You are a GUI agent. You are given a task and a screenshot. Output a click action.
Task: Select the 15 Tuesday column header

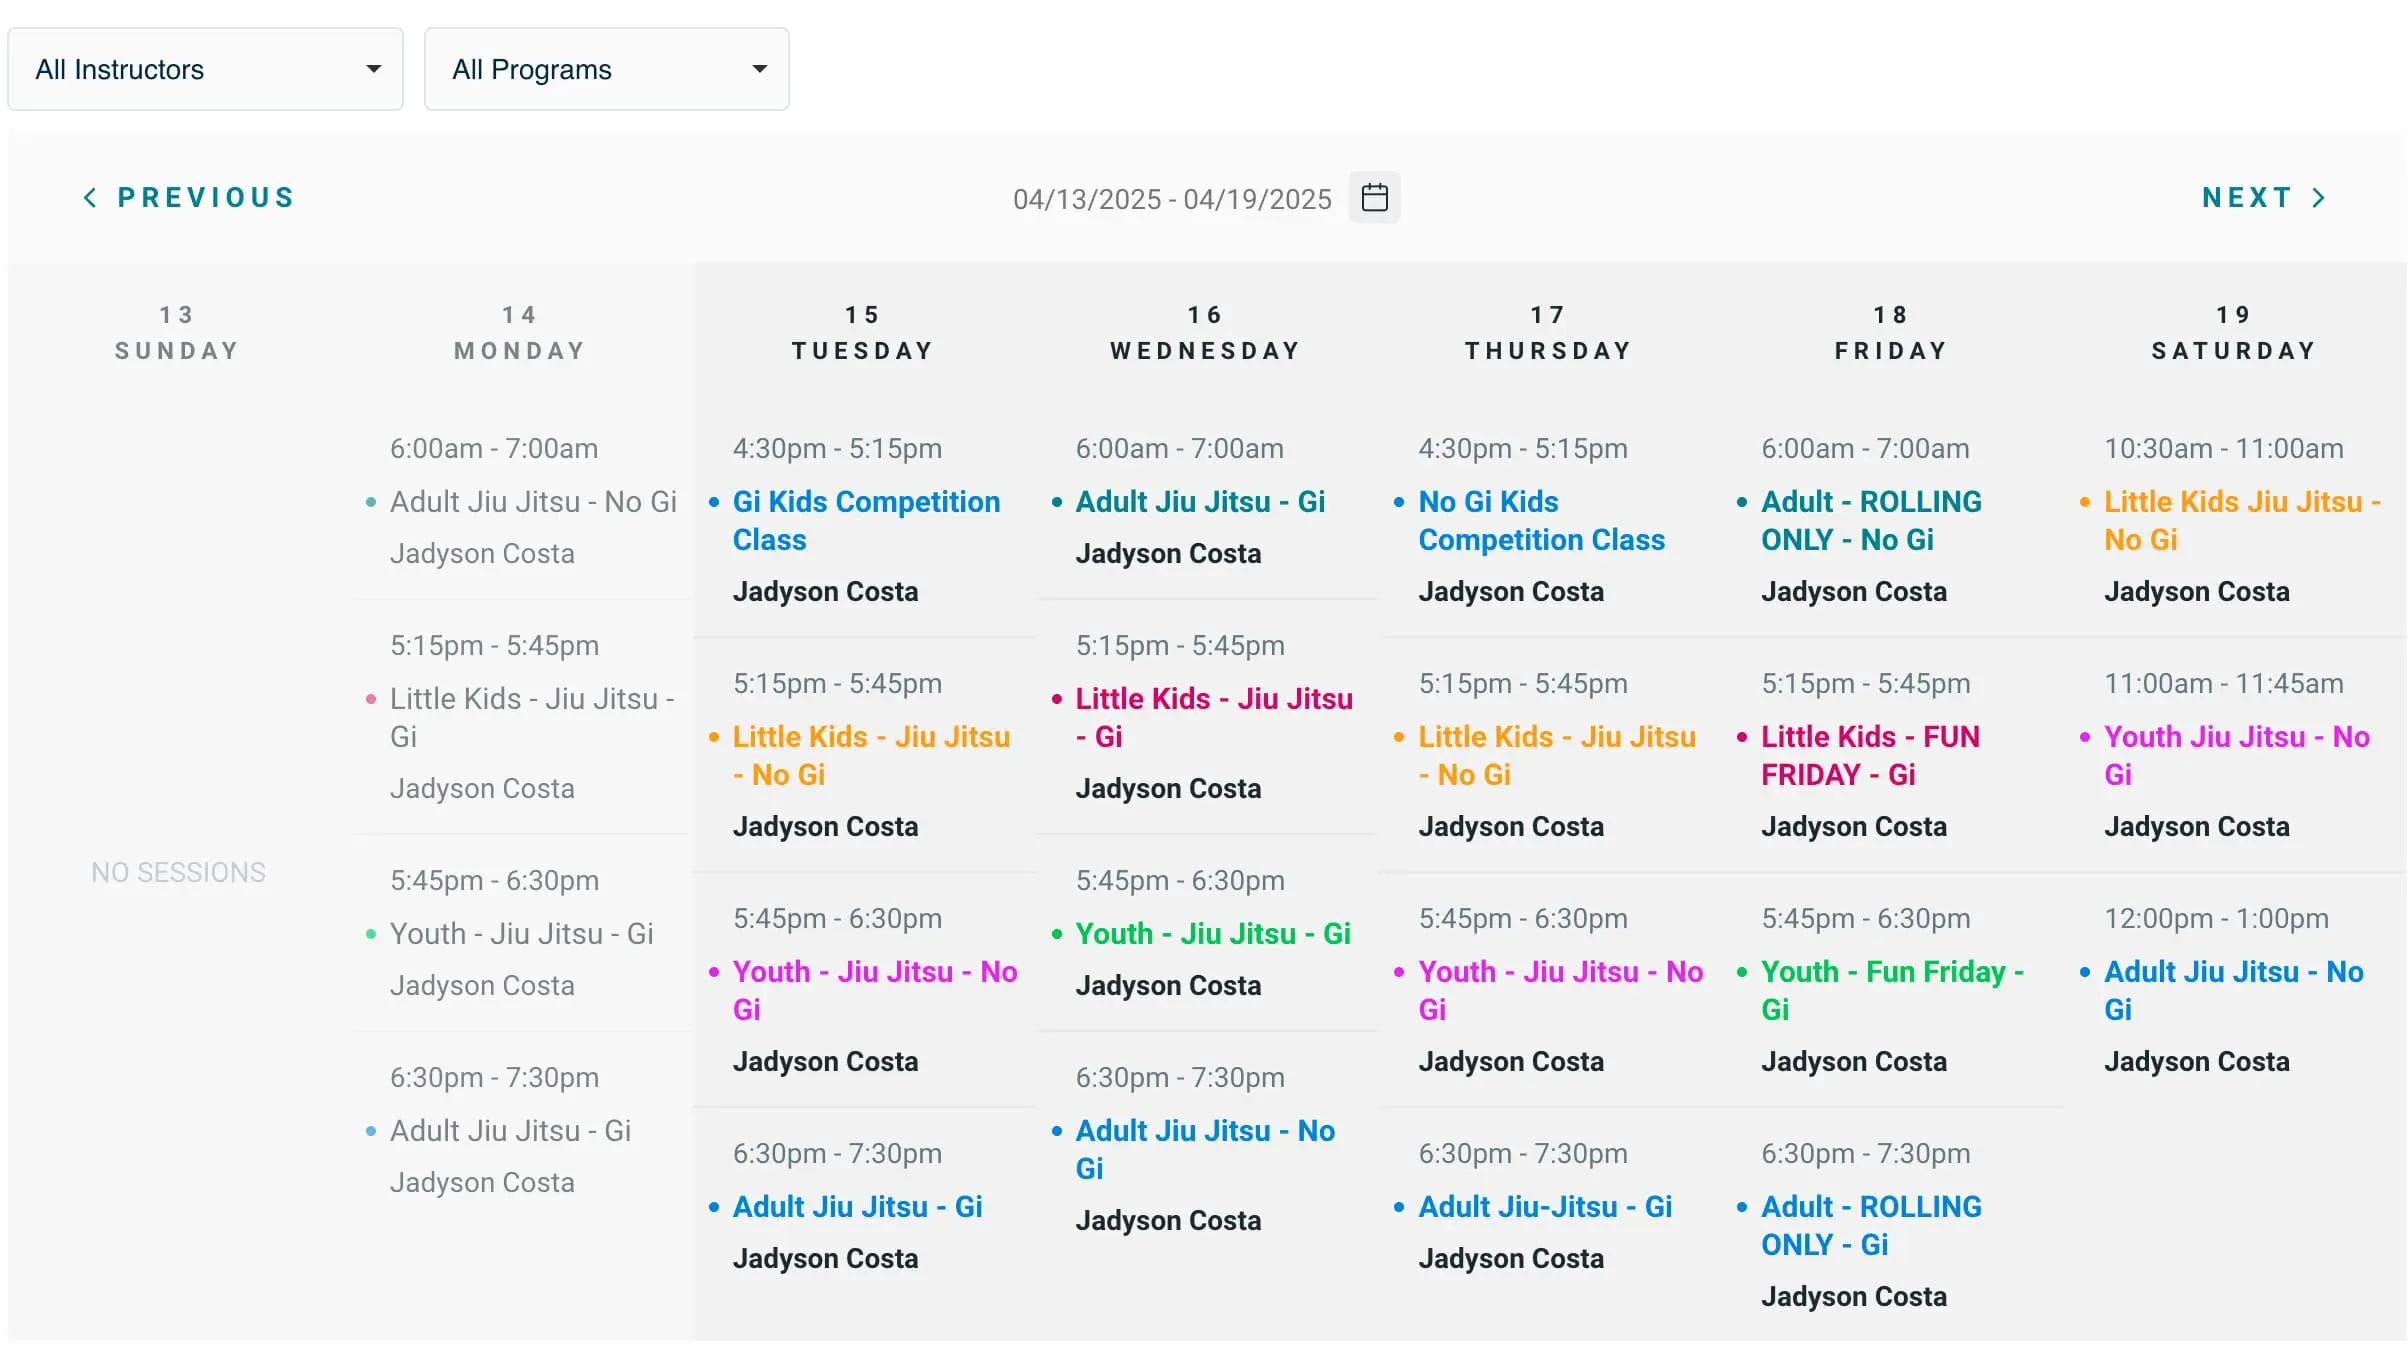pos(862,332)
